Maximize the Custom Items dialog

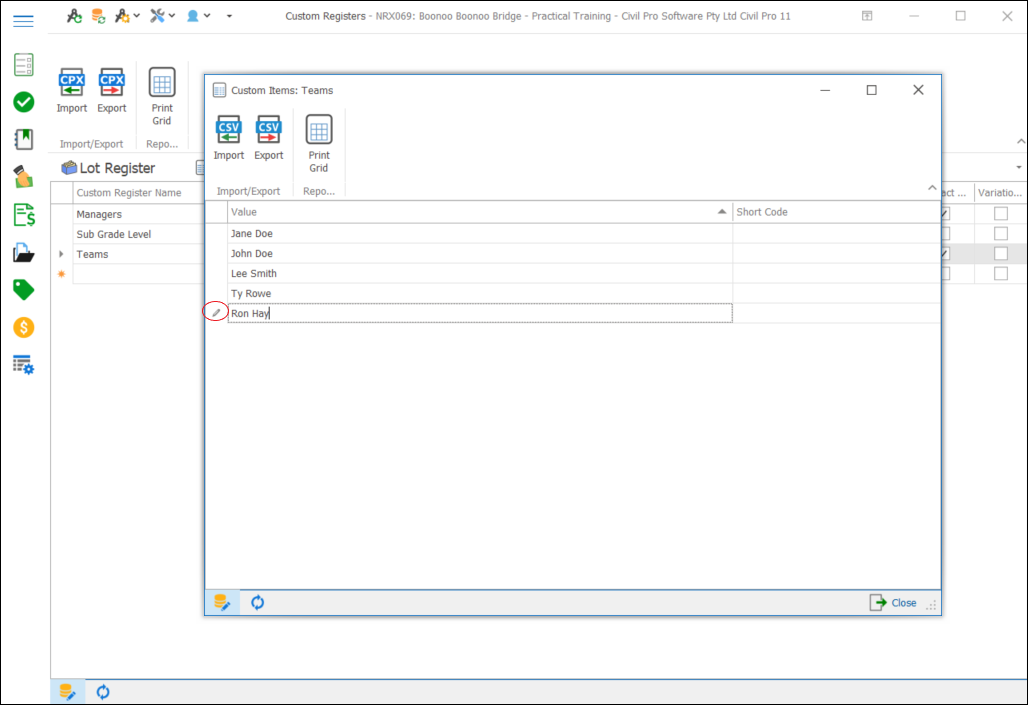point(871,90)
